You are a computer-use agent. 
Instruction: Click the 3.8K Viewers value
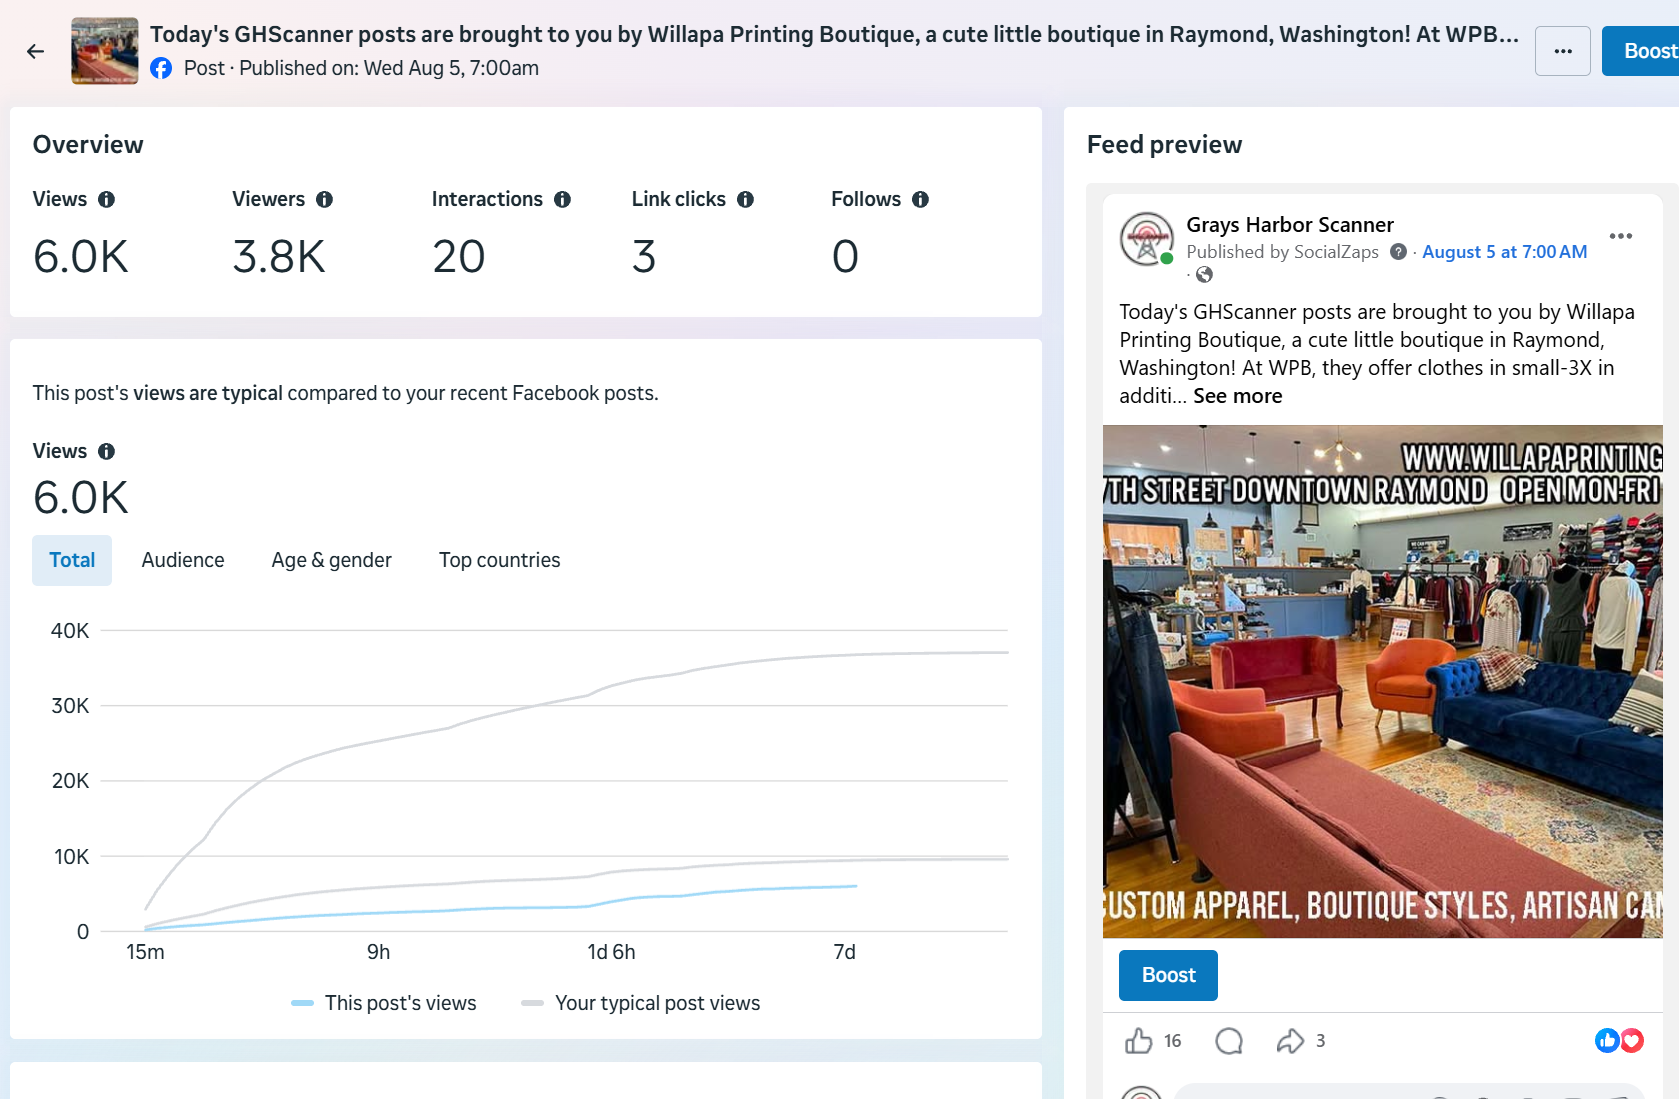279,257
